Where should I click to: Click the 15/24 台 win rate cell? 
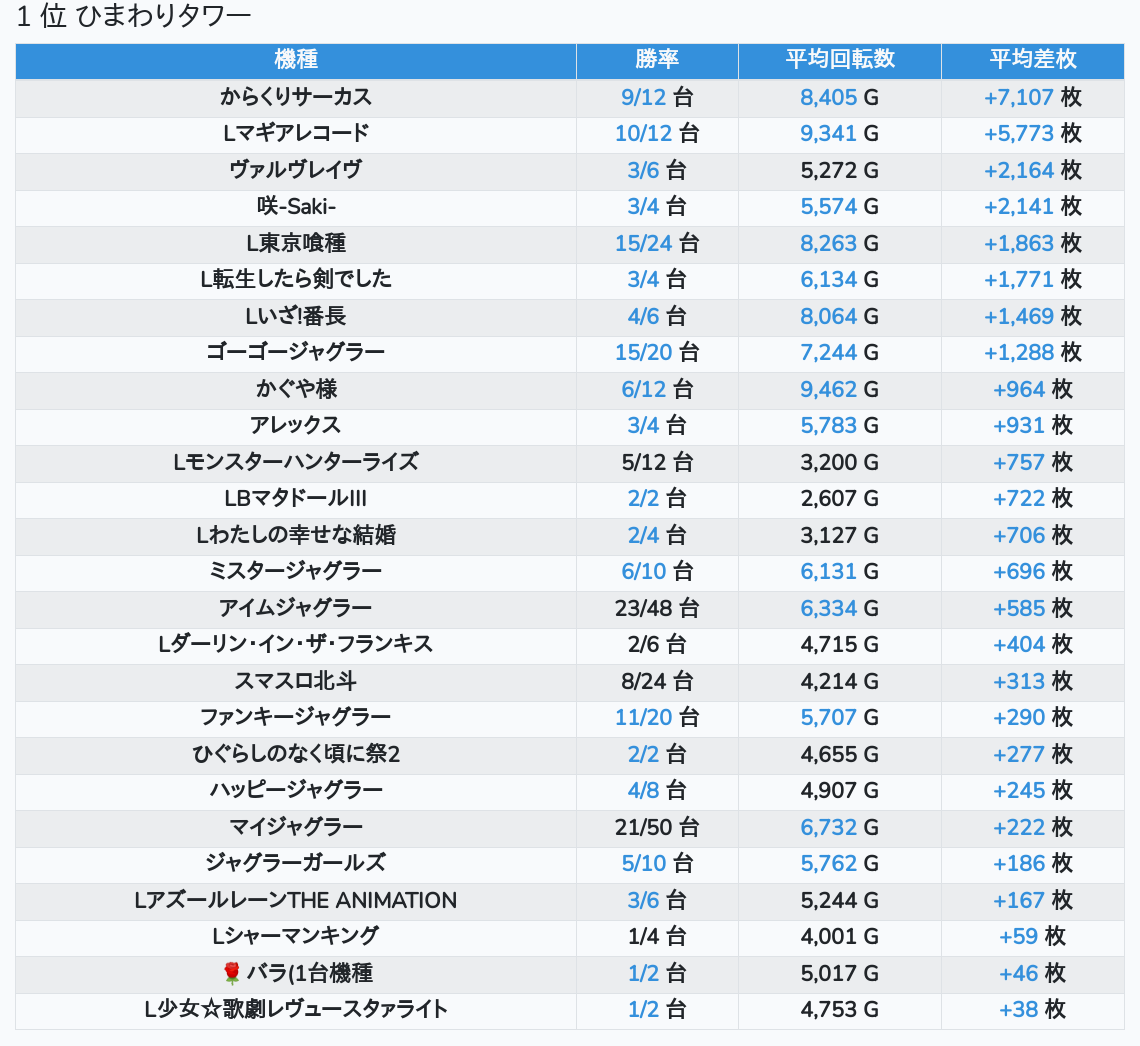(657, 244)
